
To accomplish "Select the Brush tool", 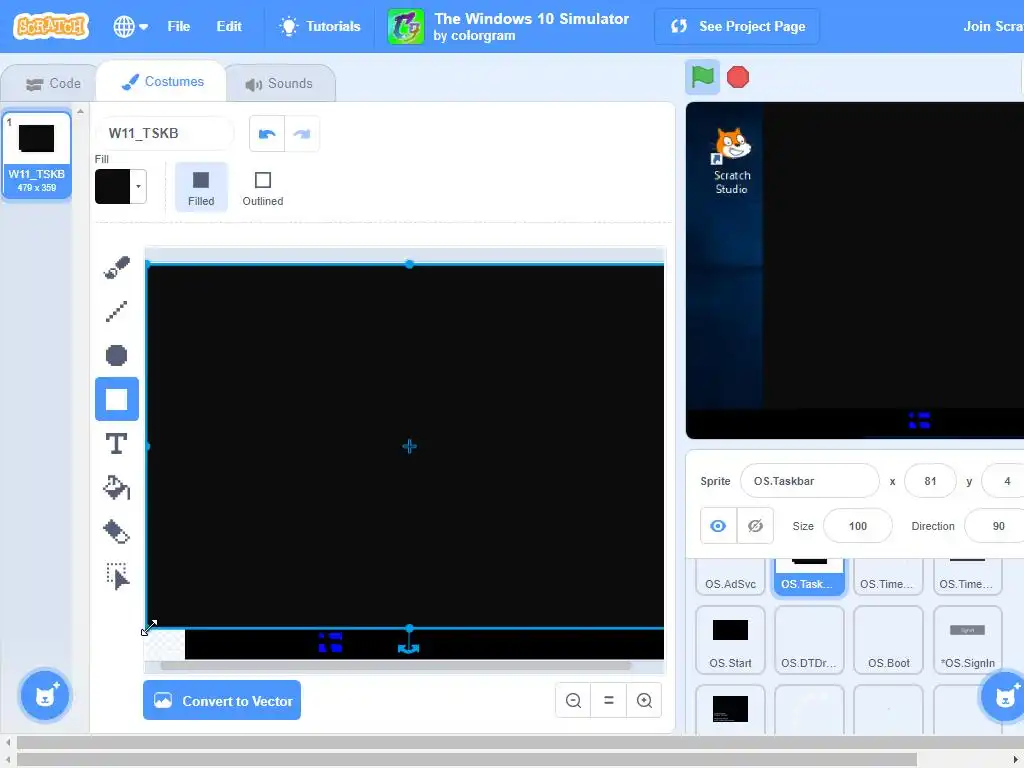I will [x=117, y=267].
